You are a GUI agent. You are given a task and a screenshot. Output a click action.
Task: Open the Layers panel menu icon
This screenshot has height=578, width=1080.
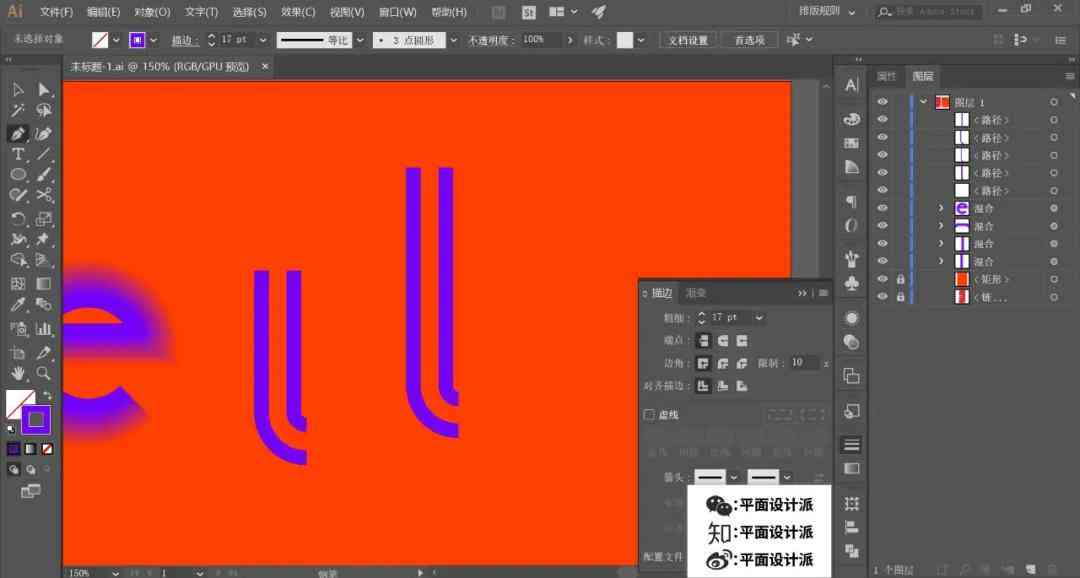click(x=1070, y=76)
